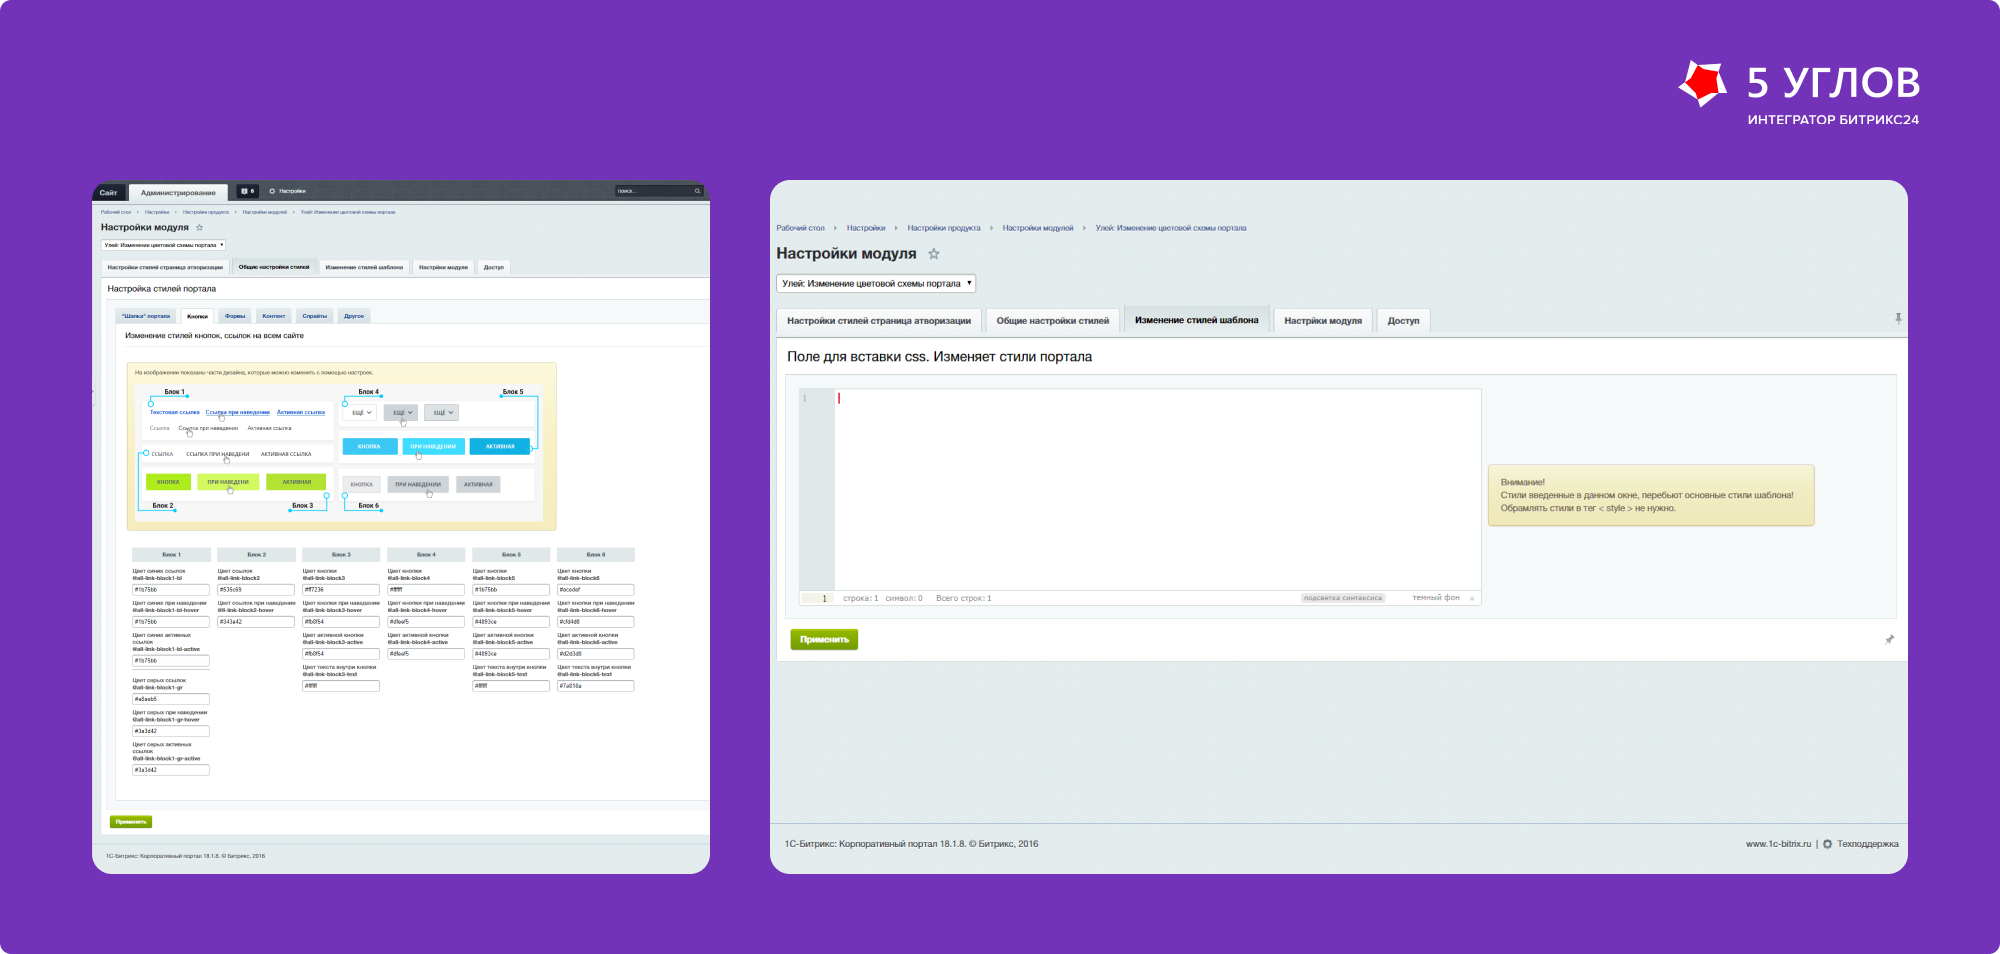The width and height of the screenshot is (2000, 954).
Task: Click the Блок 1 blue link color field
Action: coord(171,590)
